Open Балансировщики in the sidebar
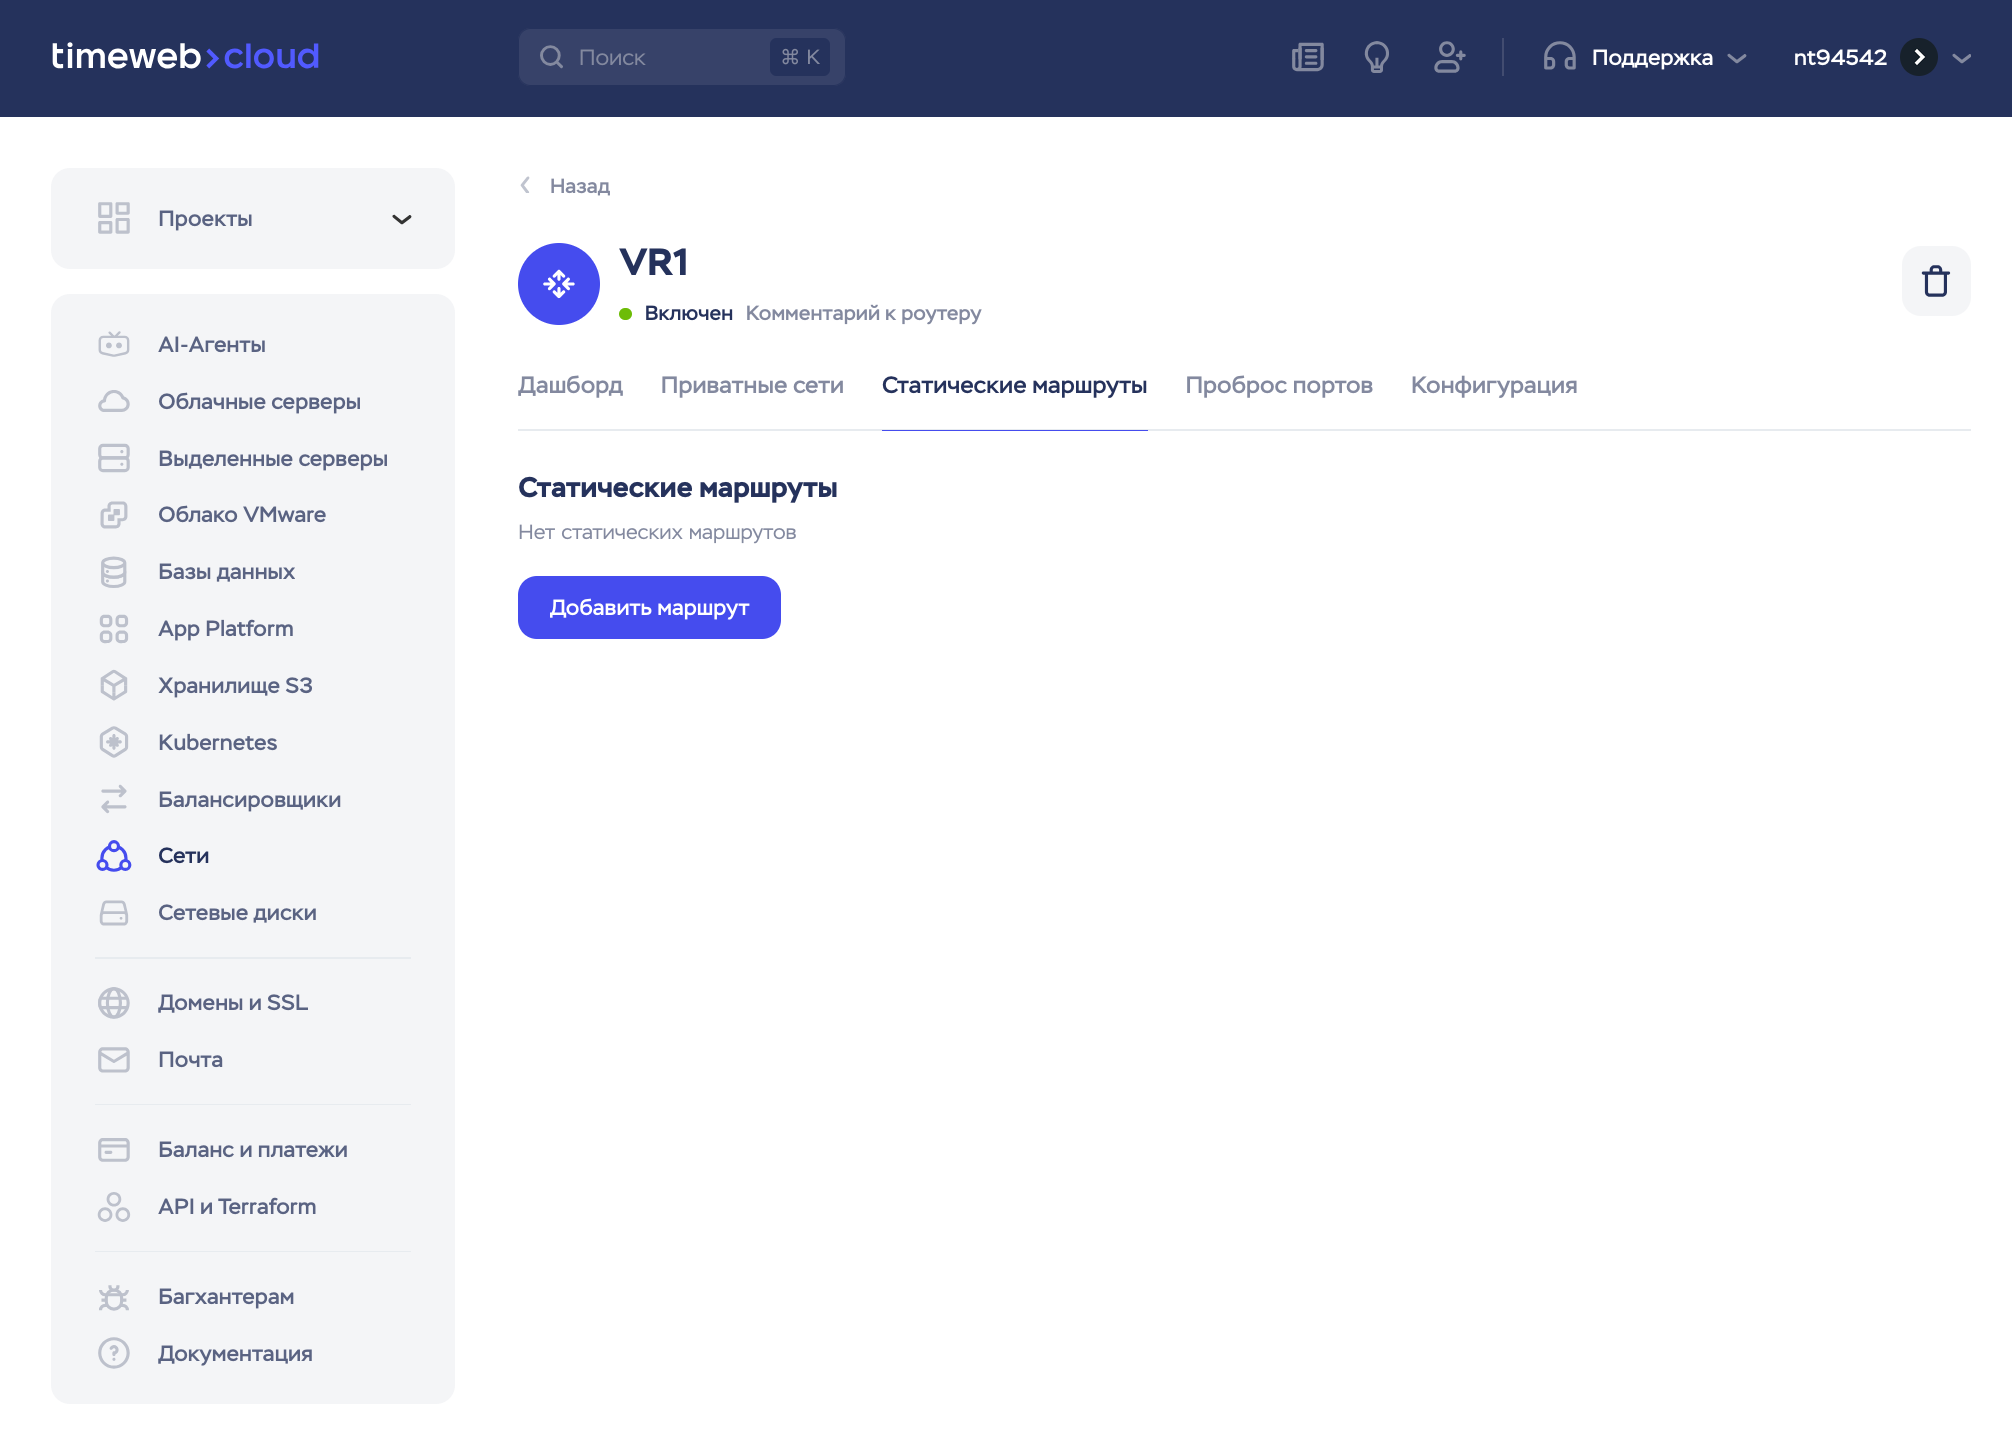 (249, 799)
